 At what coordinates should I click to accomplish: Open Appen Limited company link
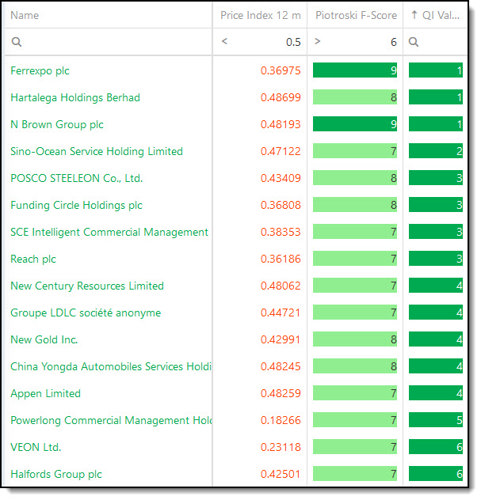46,394
